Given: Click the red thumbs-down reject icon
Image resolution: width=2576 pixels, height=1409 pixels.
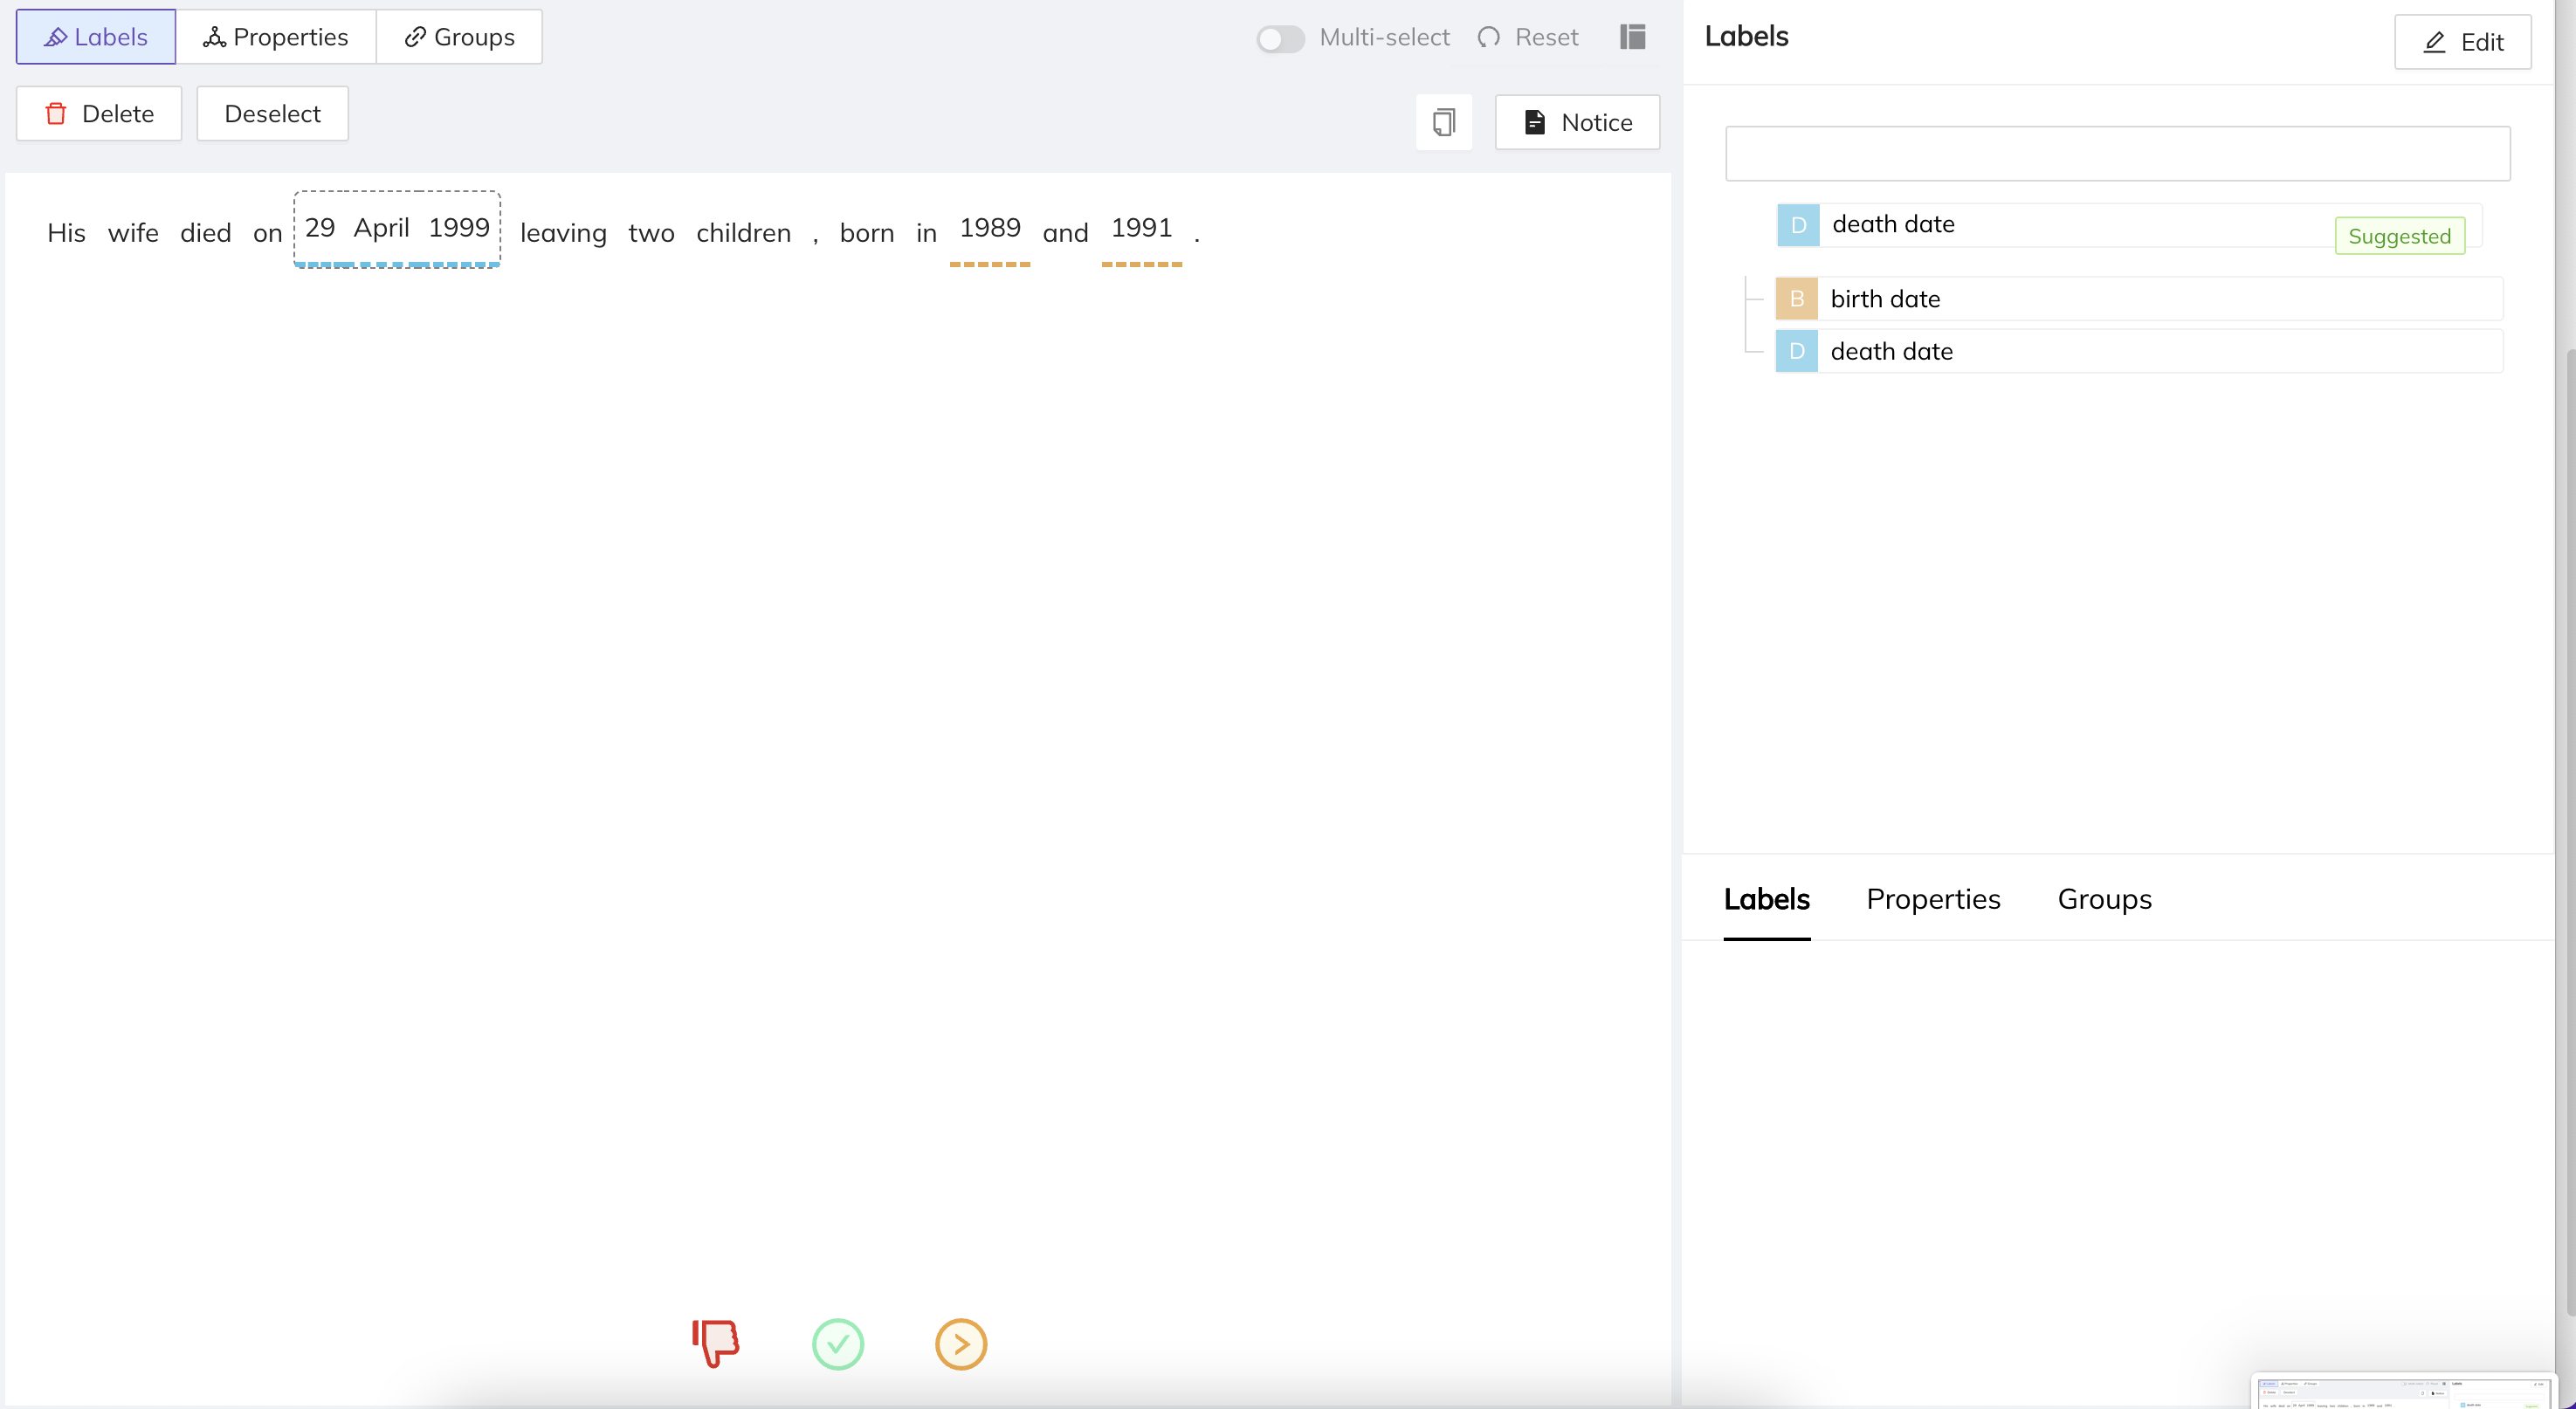Looking at the screenshot, I should [716, 1343].
